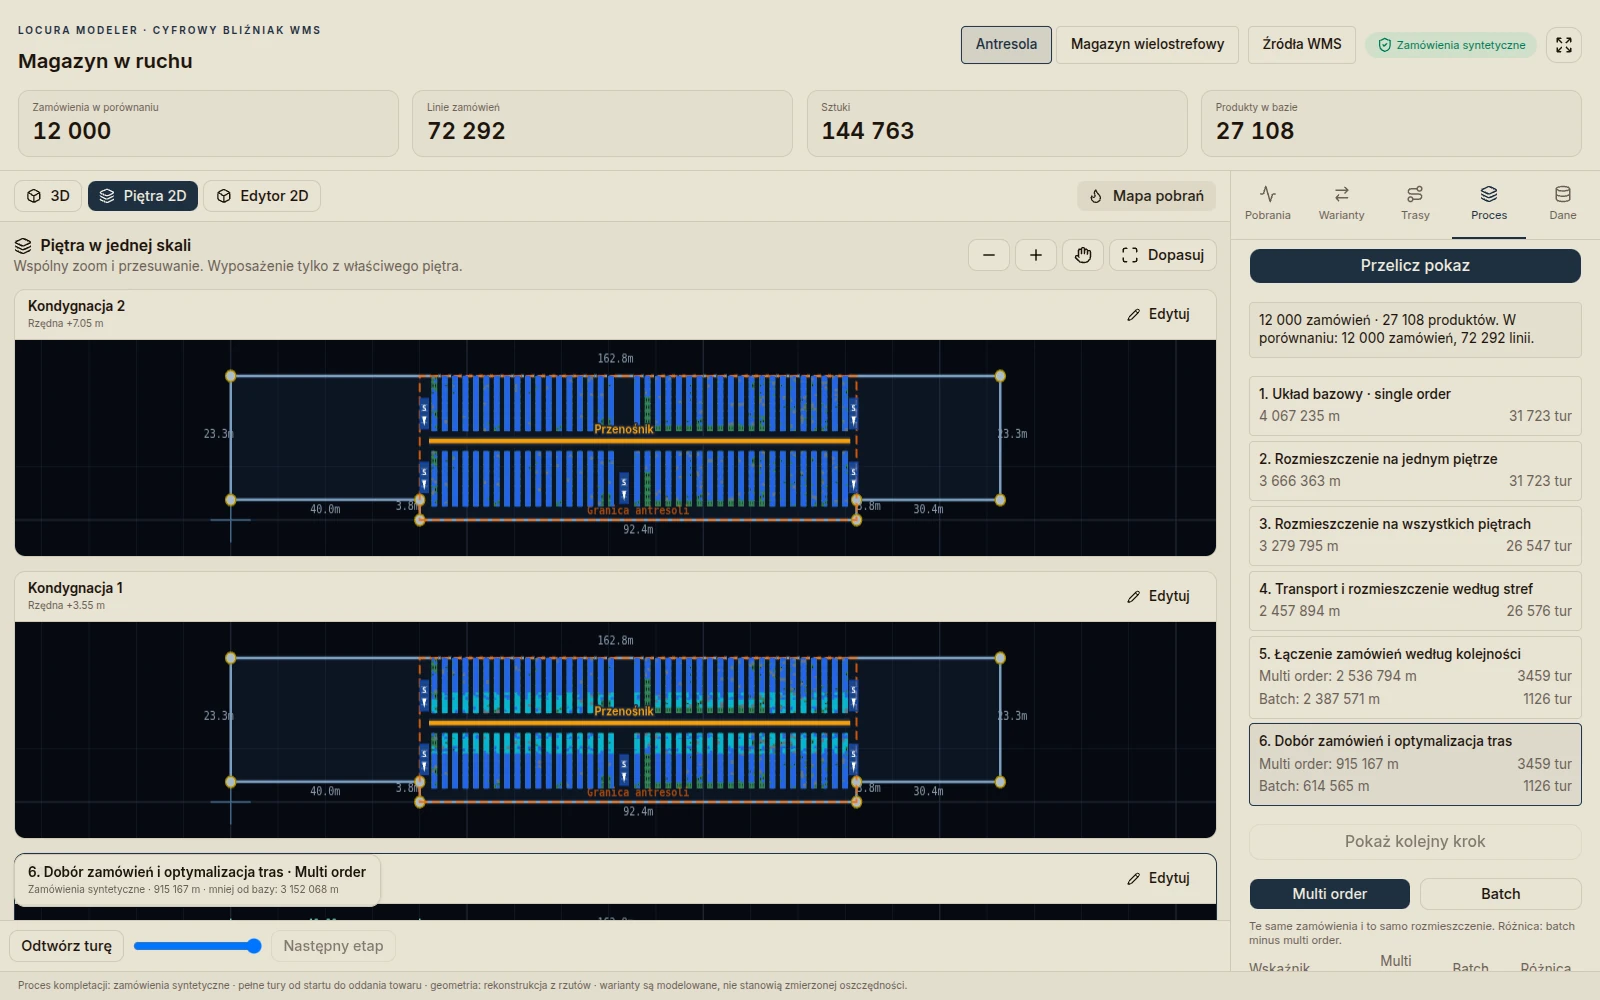Click Następny etap button
Screen dimensions: 1600x1000
(333, 946)
